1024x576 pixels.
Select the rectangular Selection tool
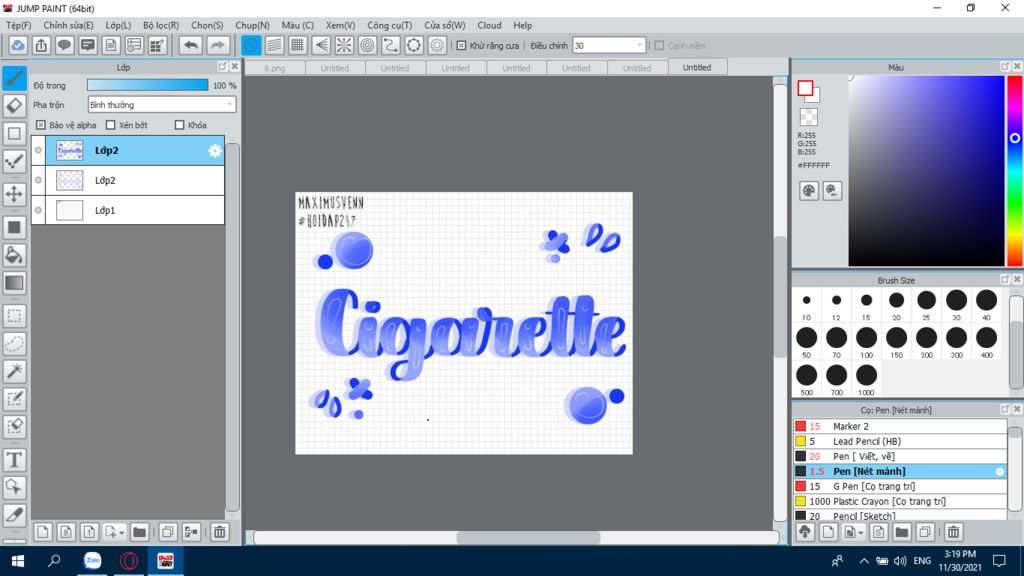[14, 316]
